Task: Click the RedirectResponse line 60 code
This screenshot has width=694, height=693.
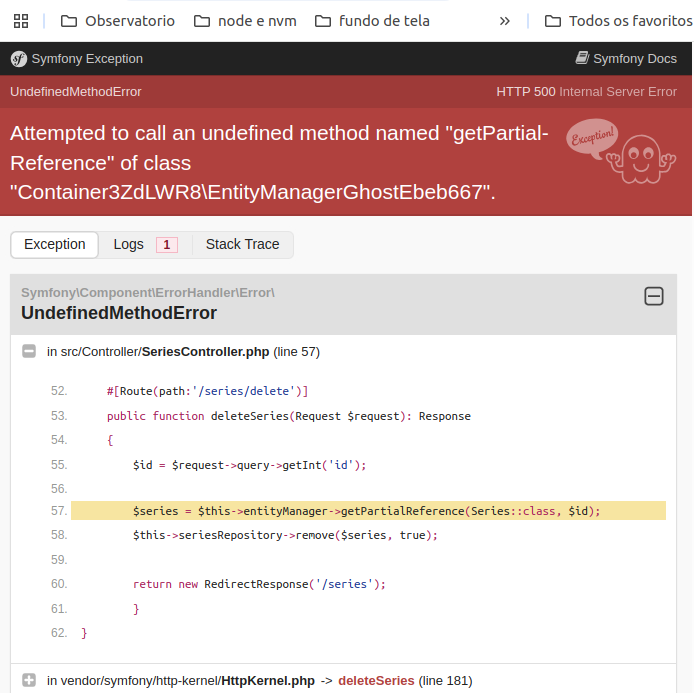Action: click(259, 584)
